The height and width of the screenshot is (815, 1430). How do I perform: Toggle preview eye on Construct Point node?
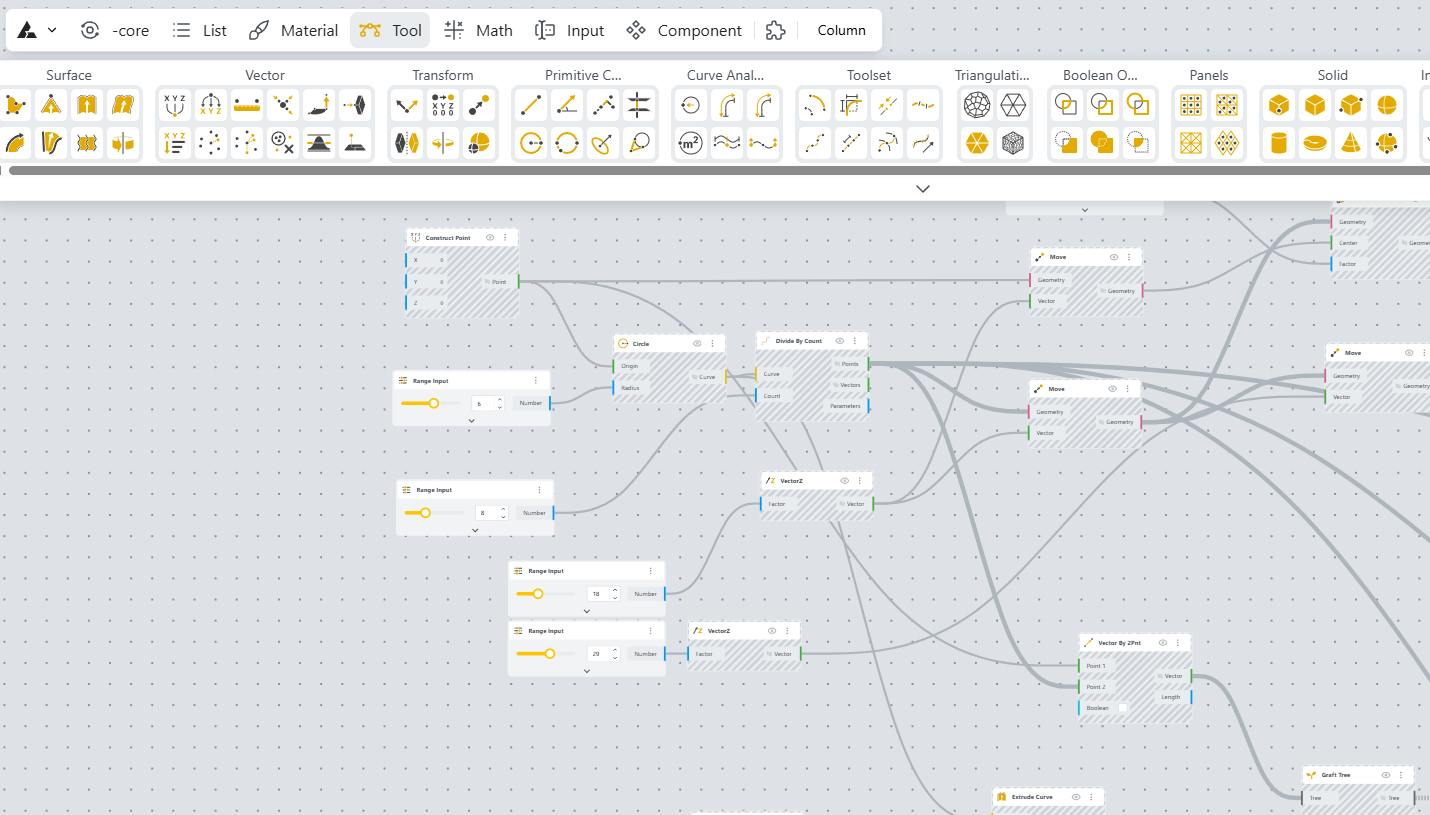coord(490,238)
